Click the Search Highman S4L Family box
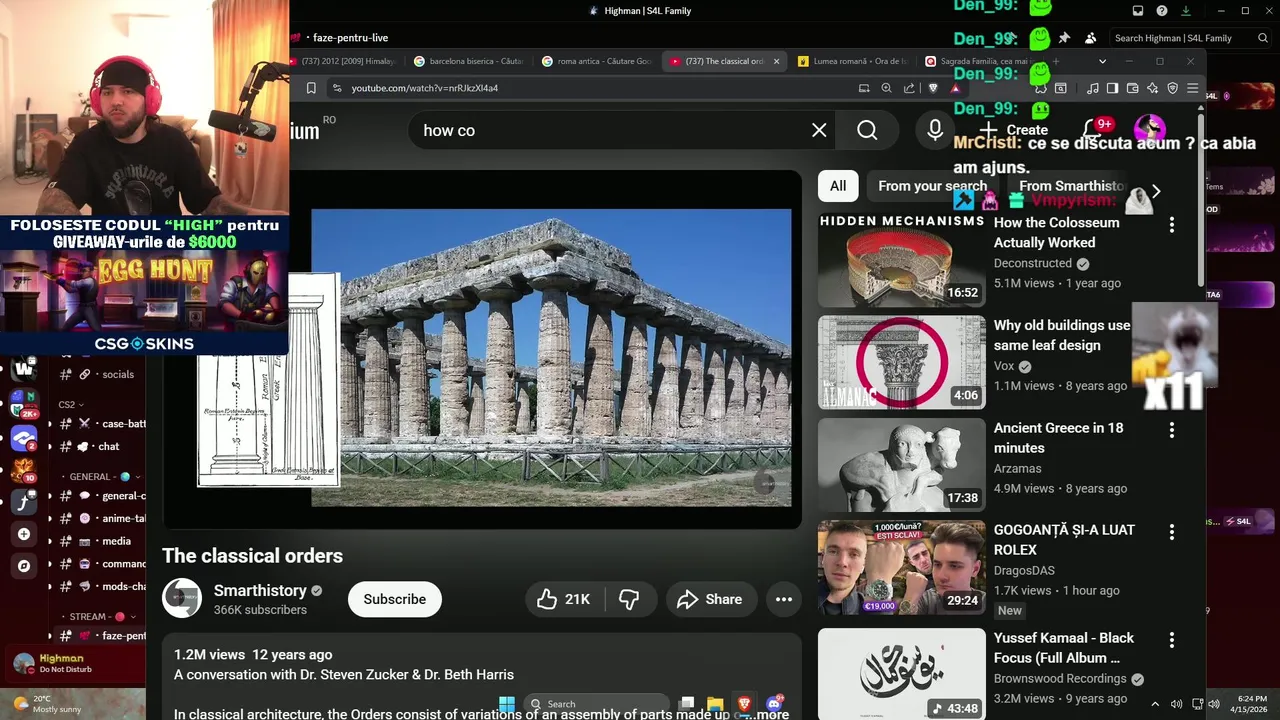Viewport: 1280px width, 720px height. pos(1192,38)
